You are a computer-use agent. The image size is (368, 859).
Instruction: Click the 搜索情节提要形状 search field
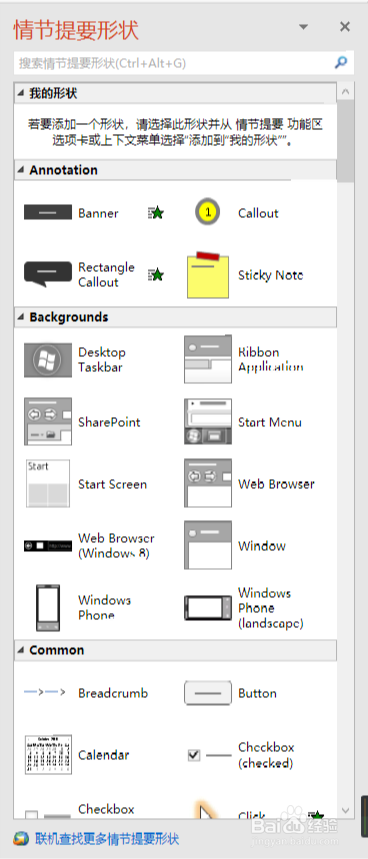click(174, 64)
